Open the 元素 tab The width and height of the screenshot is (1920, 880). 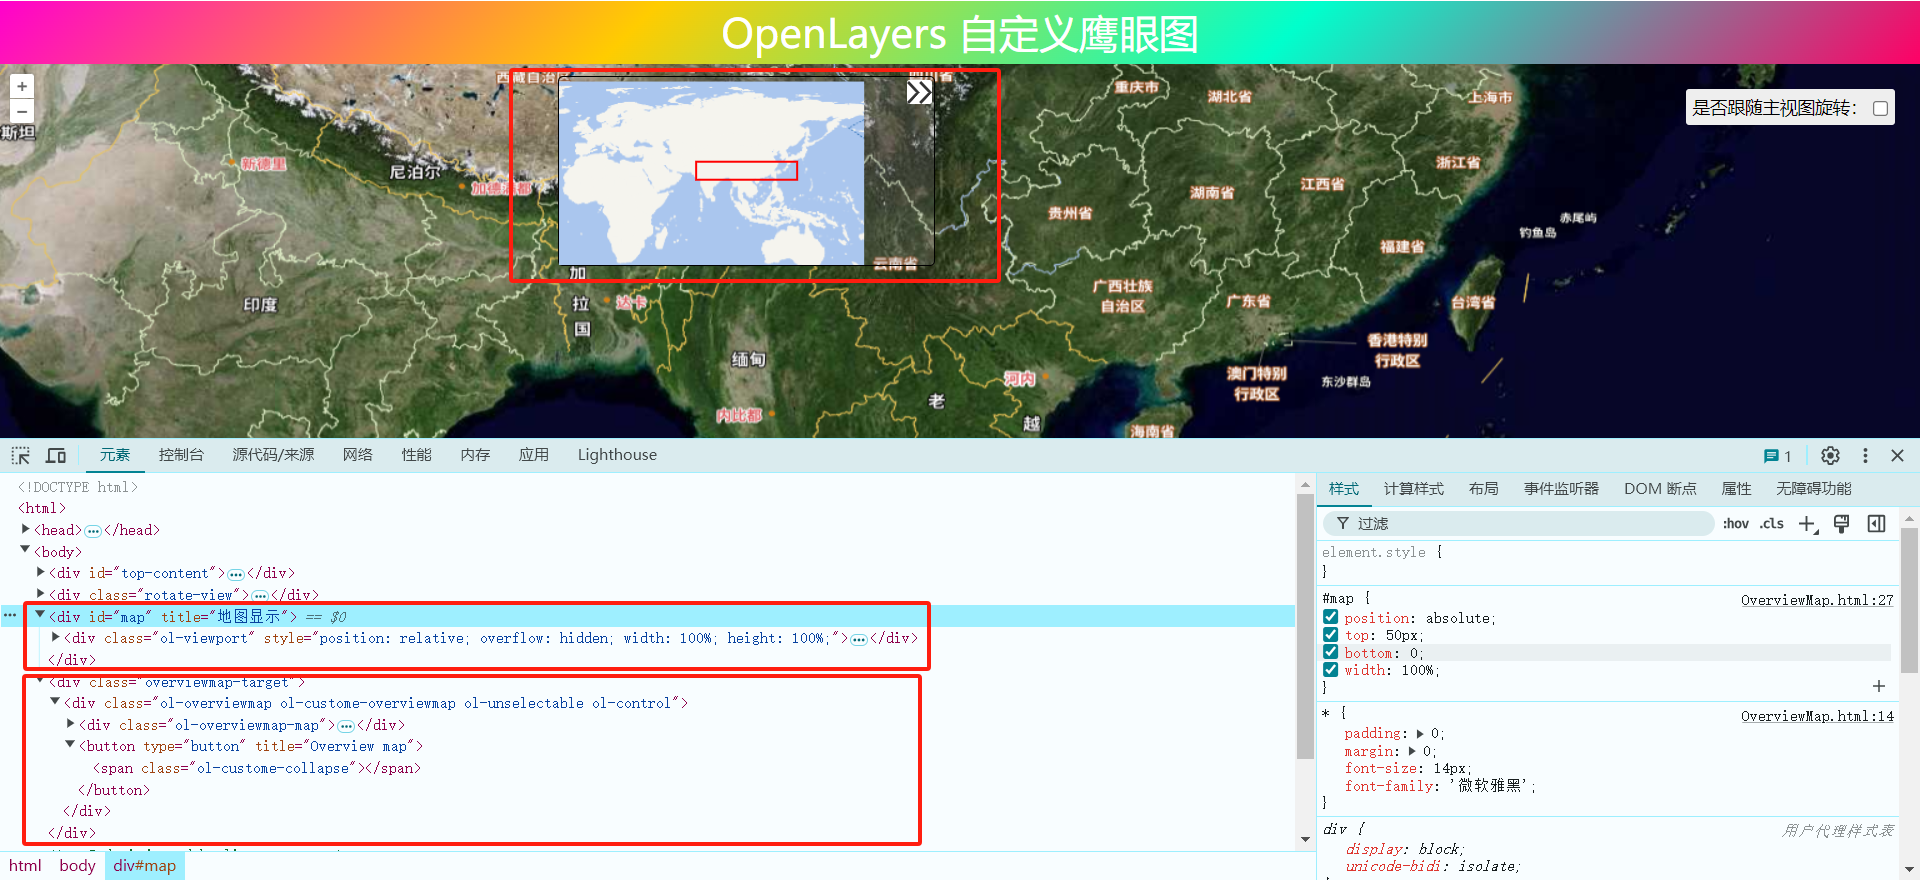115,455
